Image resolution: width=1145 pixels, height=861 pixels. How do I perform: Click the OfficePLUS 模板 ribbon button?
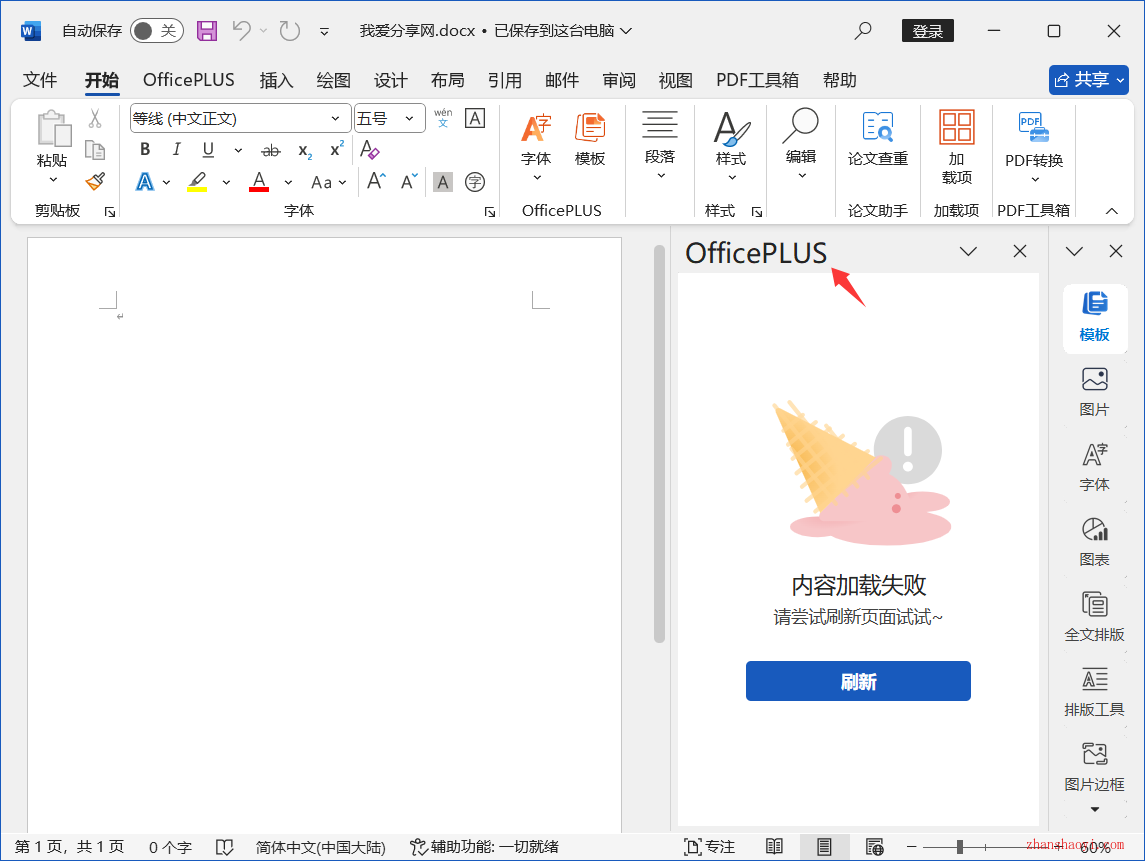589,140
